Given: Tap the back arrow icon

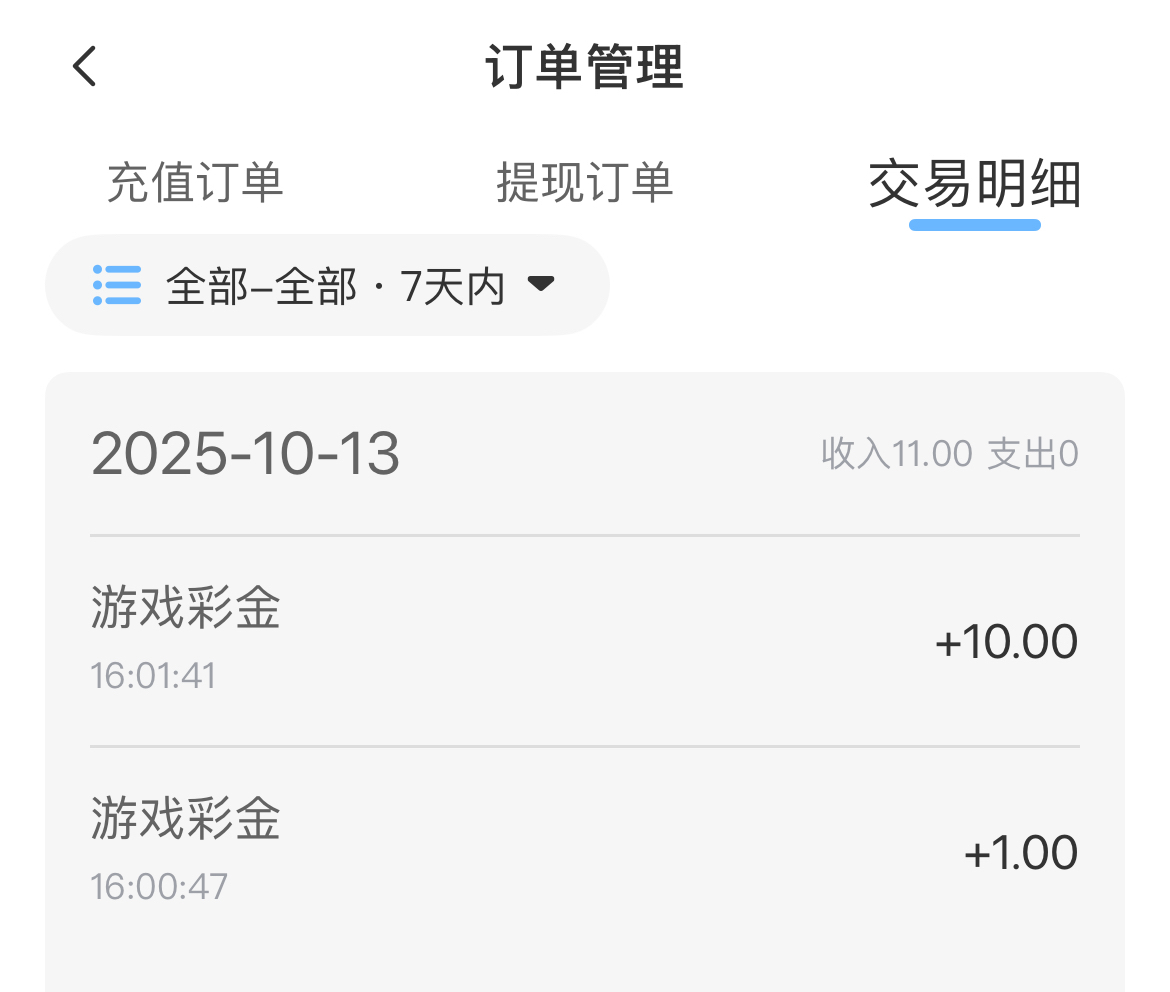Looking at the screenshot, I should coord(85,67).
